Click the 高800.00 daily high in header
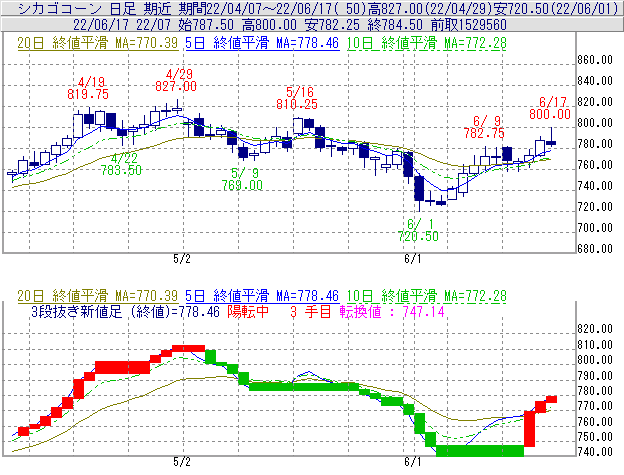624x475 pixels. [269, 25]
